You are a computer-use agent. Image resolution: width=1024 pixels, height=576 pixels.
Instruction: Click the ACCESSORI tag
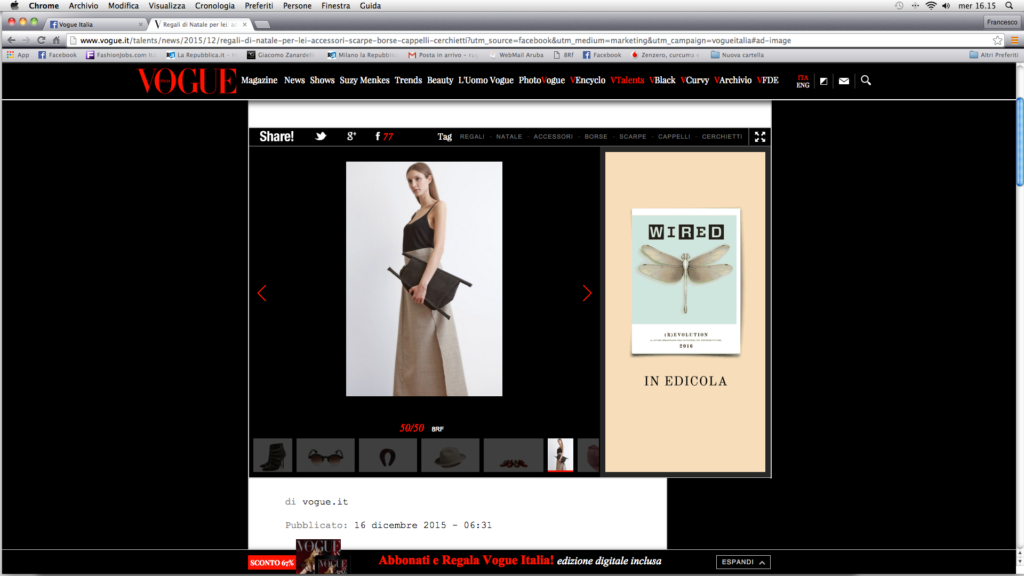tap(553, 136)
